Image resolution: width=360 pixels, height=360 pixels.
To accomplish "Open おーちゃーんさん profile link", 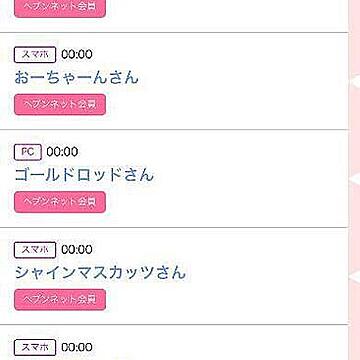I will point(76,78).
